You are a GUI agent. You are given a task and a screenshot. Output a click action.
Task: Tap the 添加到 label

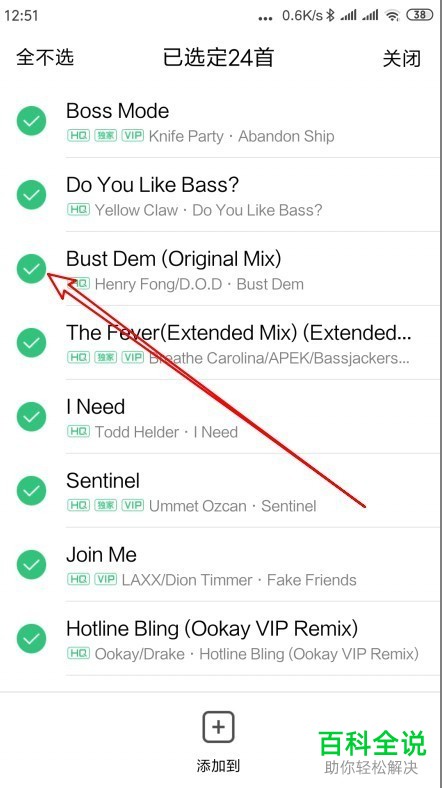click(218, 766)
